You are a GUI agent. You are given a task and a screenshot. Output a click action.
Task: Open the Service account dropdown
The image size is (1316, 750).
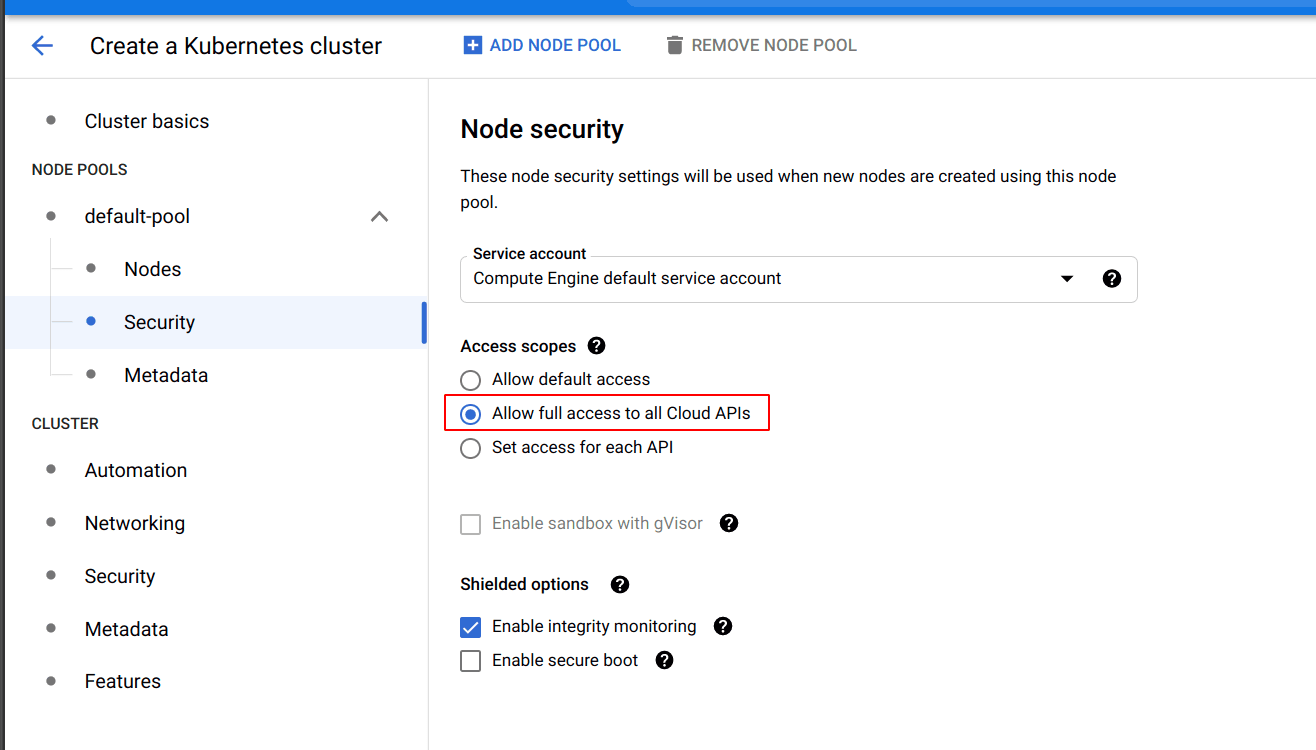pos(1067,279)
